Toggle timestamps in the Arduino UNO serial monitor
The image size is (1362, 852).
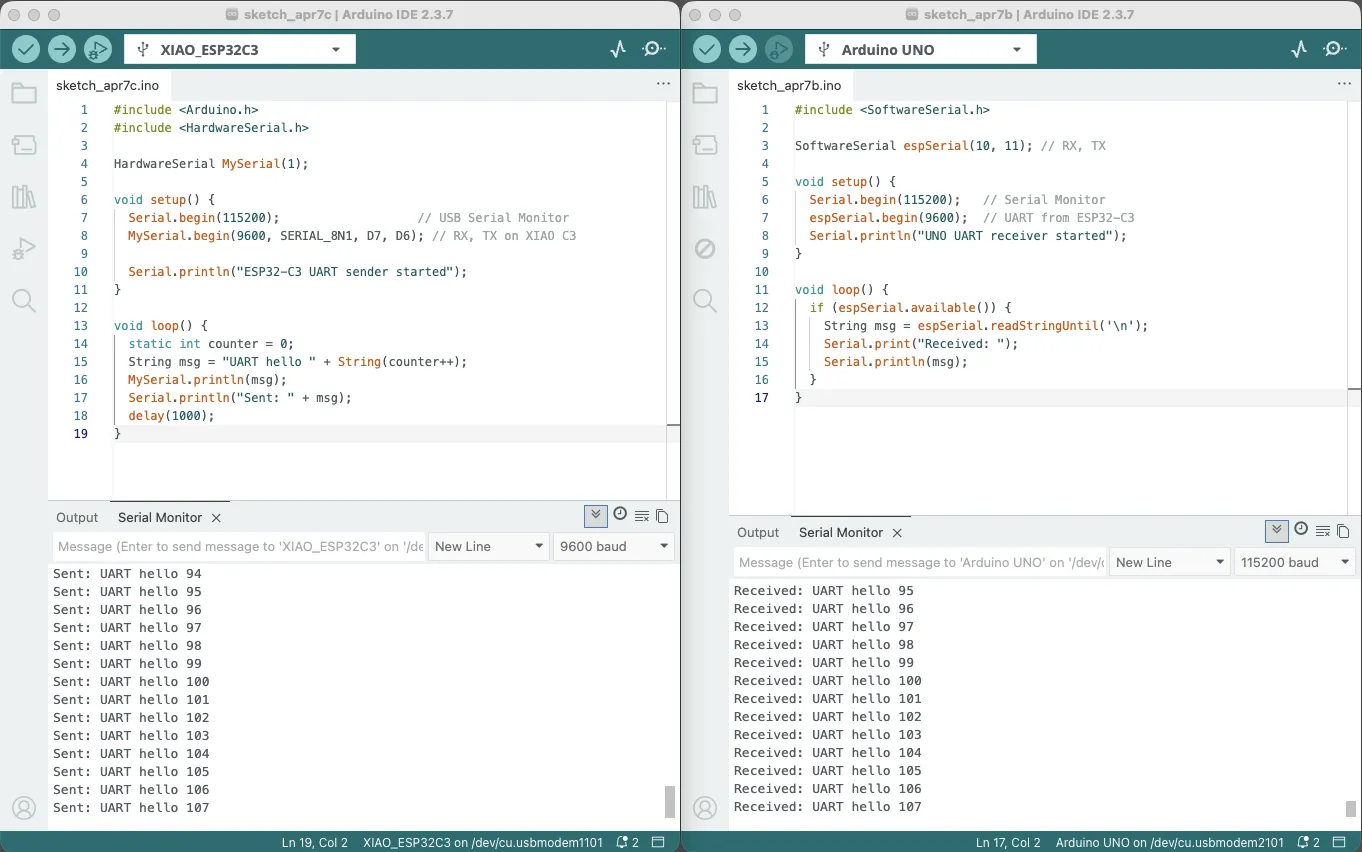(x=1301, y=530)
